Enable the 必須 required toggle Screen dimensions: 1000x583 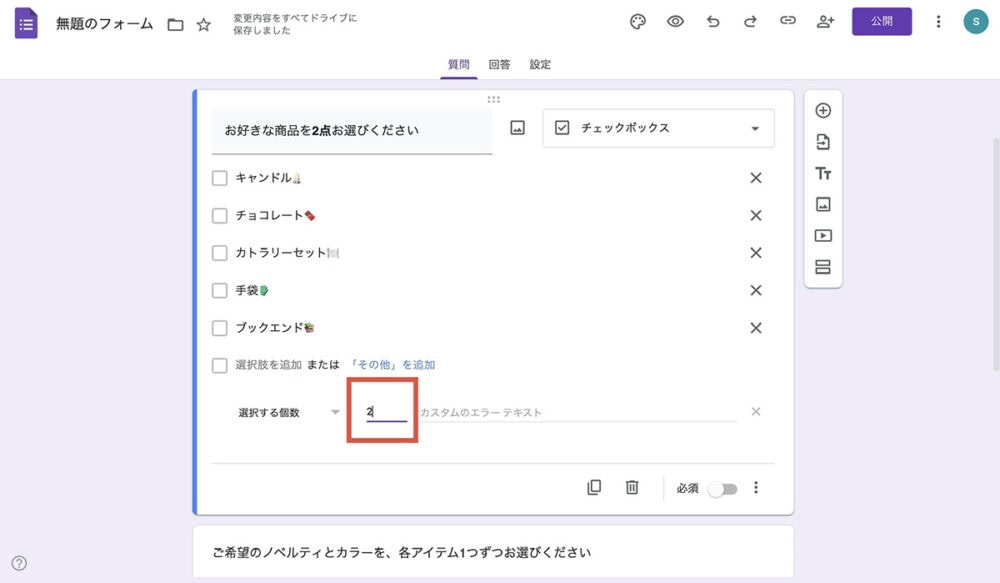(x=723, y=487)
